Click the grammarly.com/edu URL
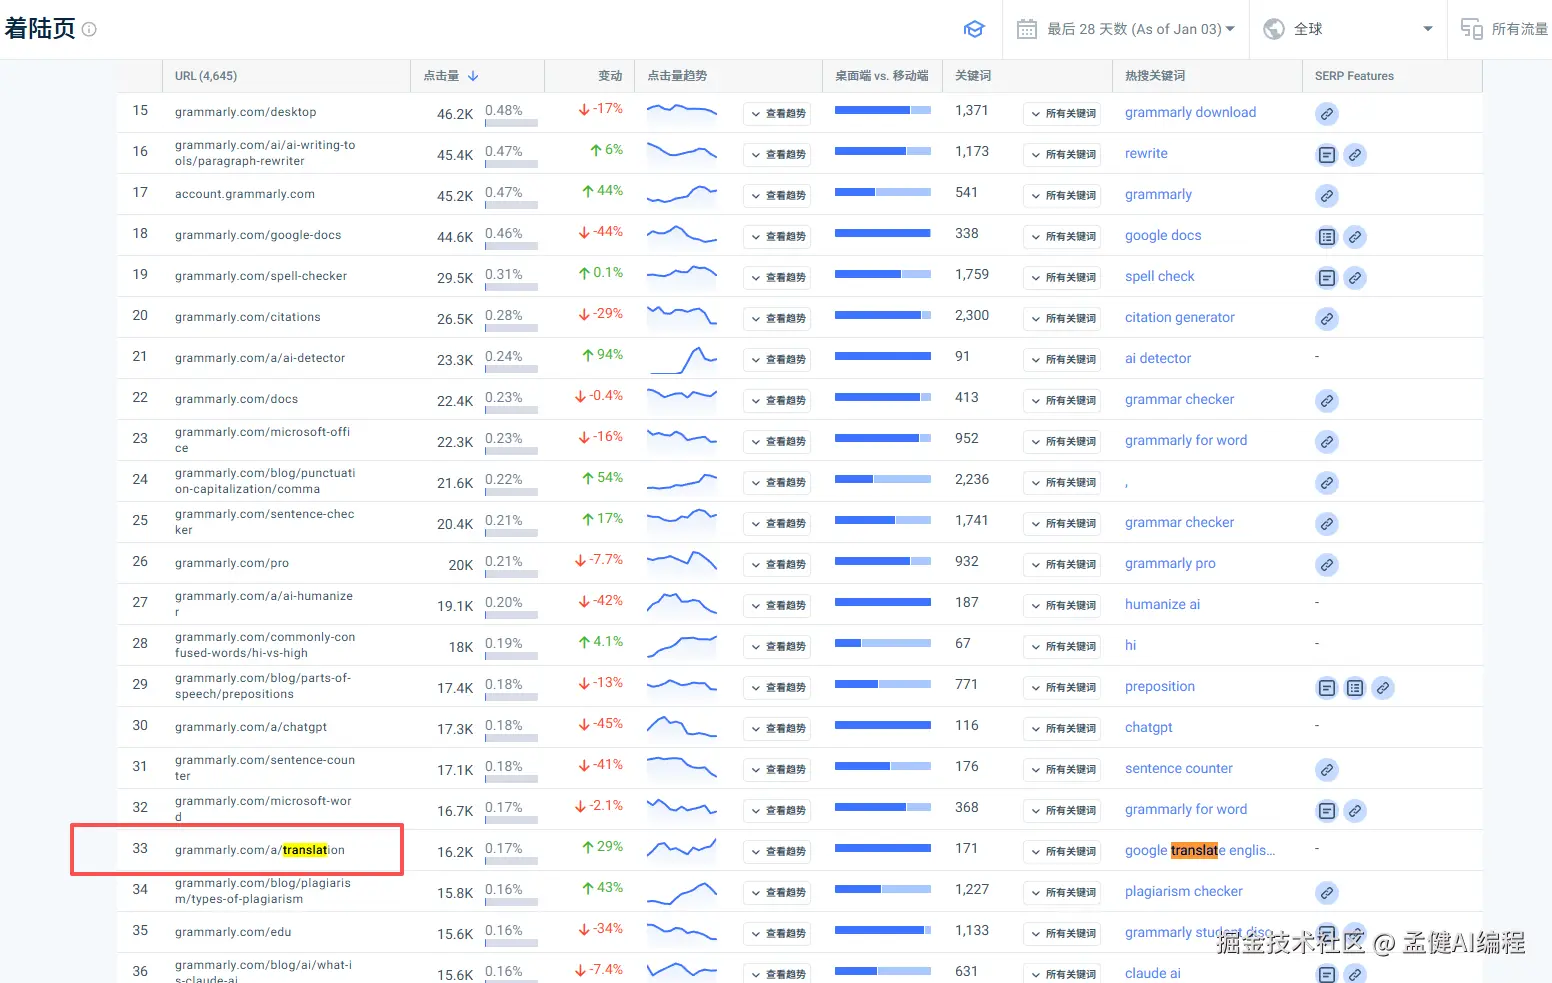Screen dimensions: 1552x983 coord(233,932)
